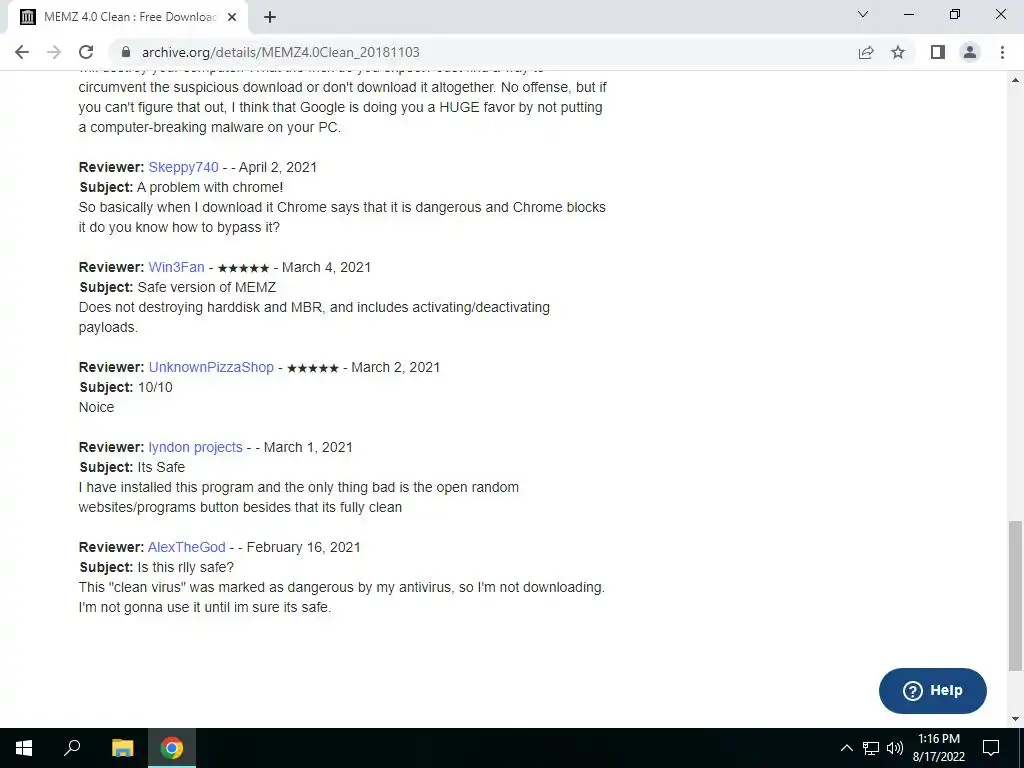Open reviewer lyndon projects' profile
Screen dimensions: 1024x768
pyautogui.click(x=195, y=447)
